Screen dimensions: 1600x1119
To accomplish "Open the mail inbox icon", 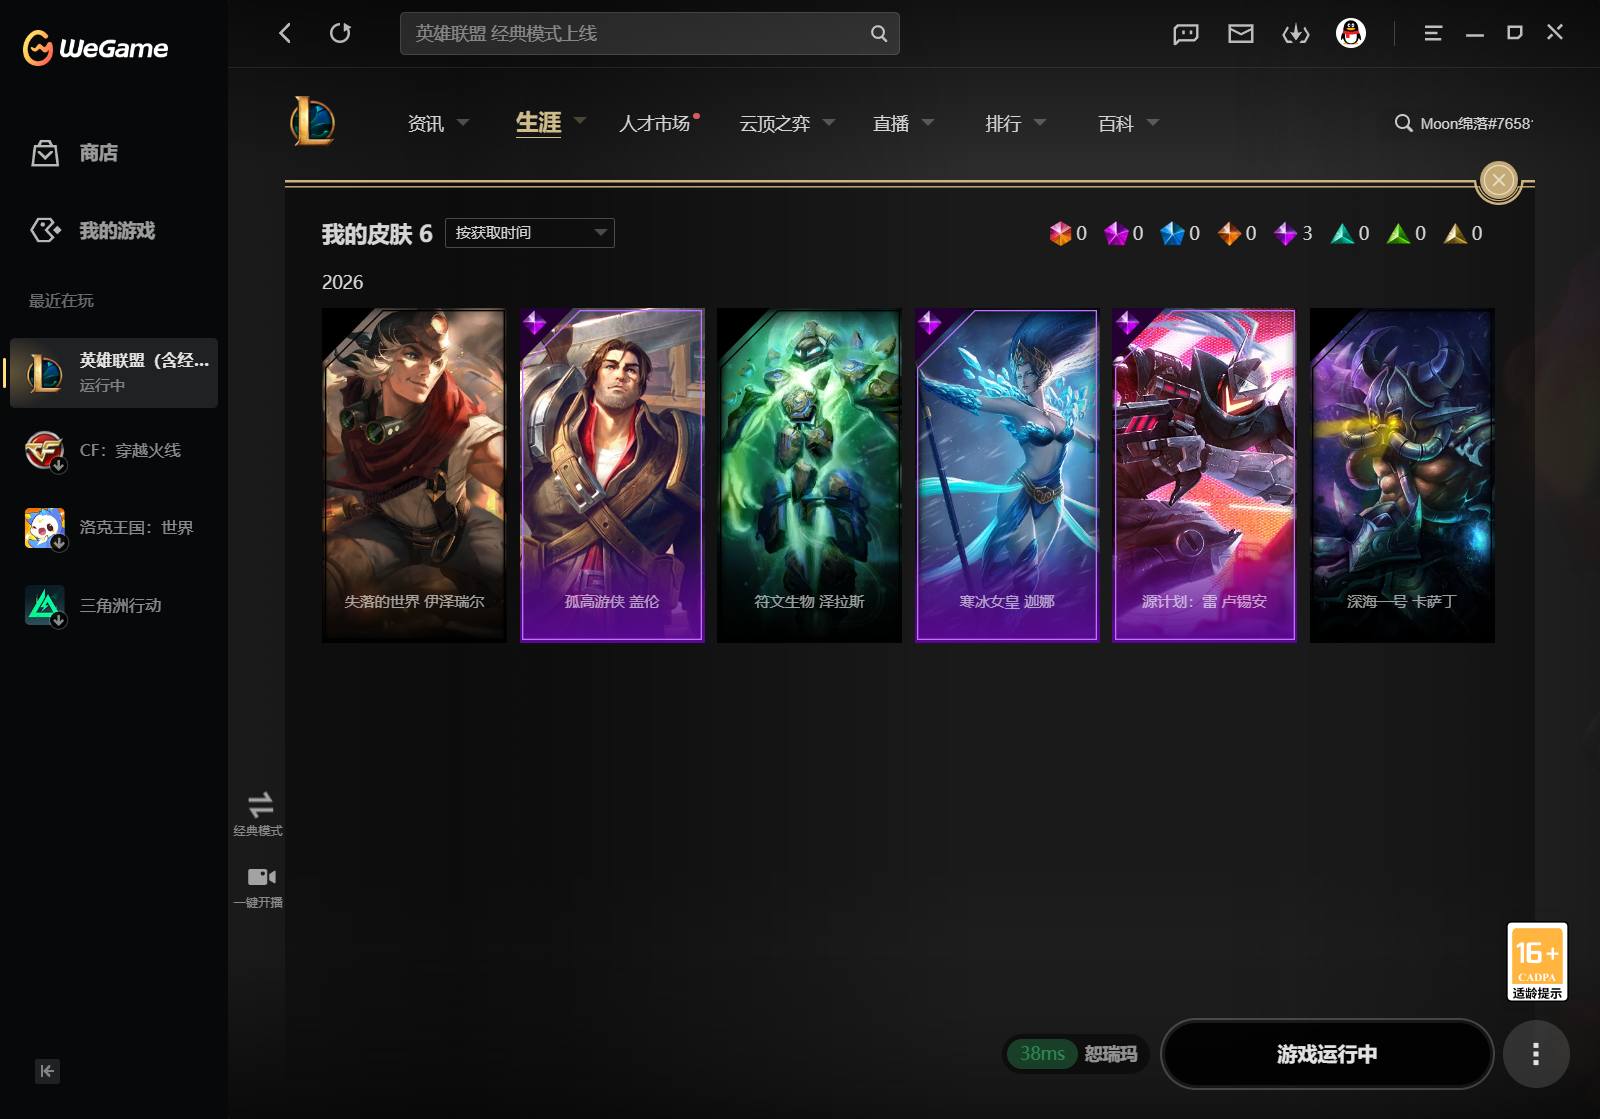I will [1240, 34].
